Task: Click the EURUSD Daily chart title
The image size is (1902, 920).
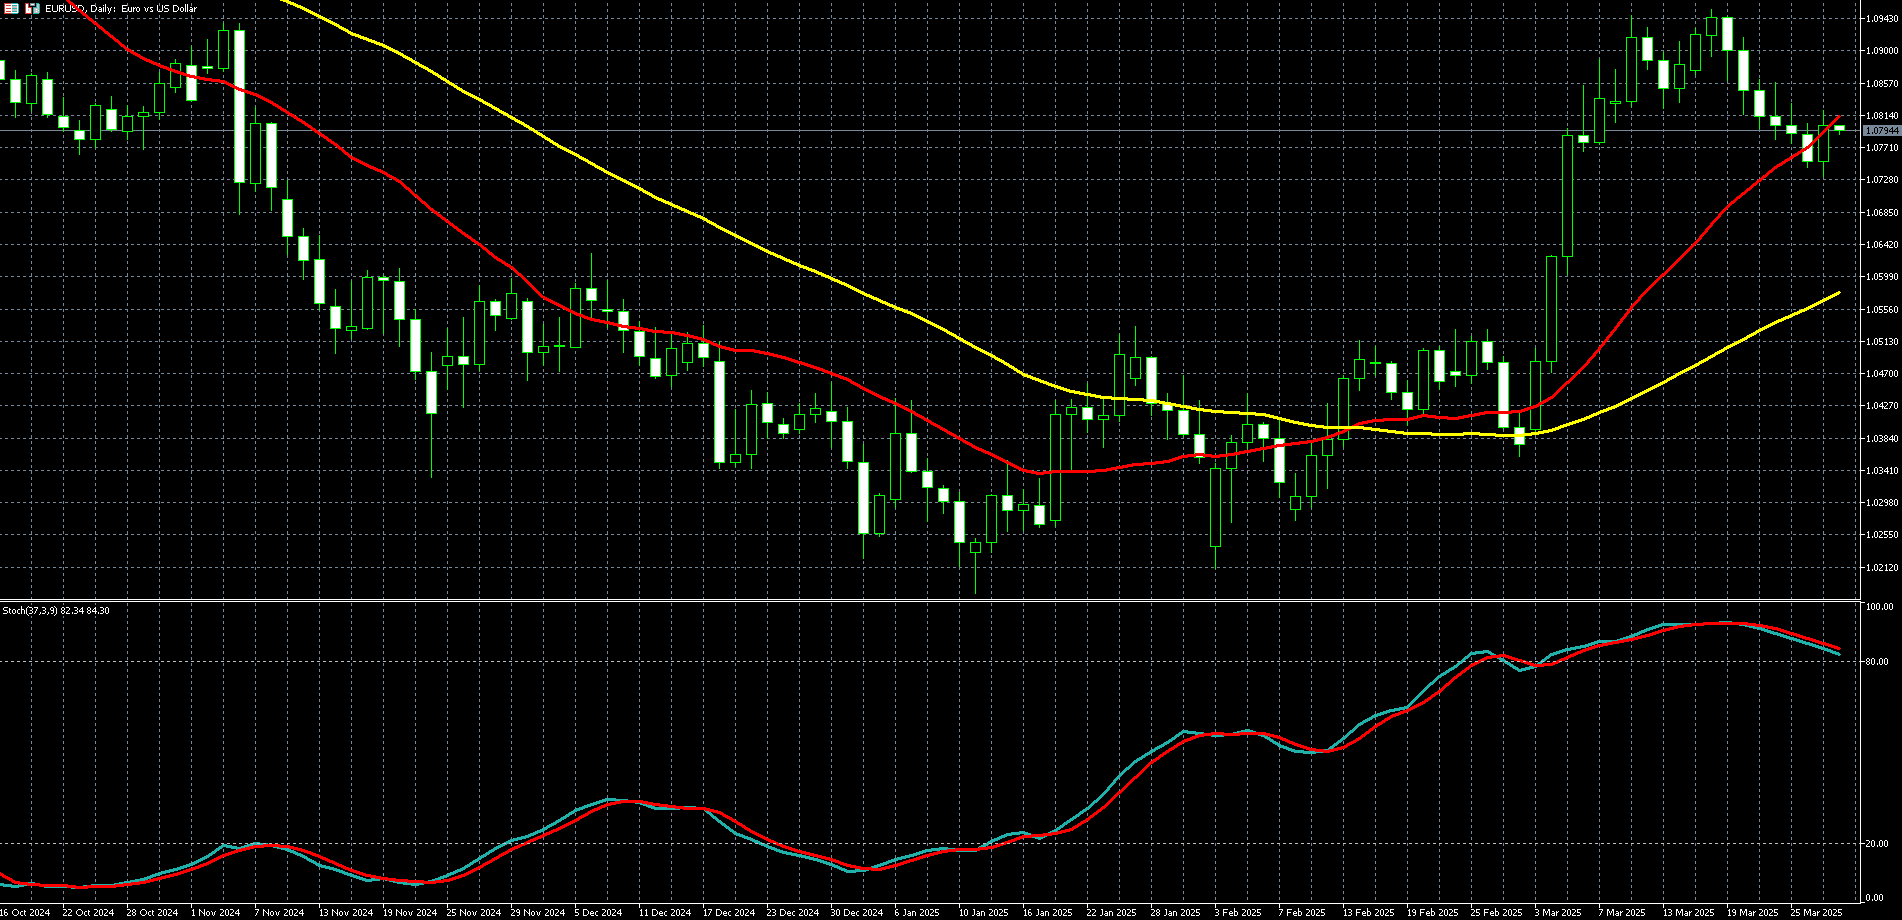Action: [x=120, y=8]
